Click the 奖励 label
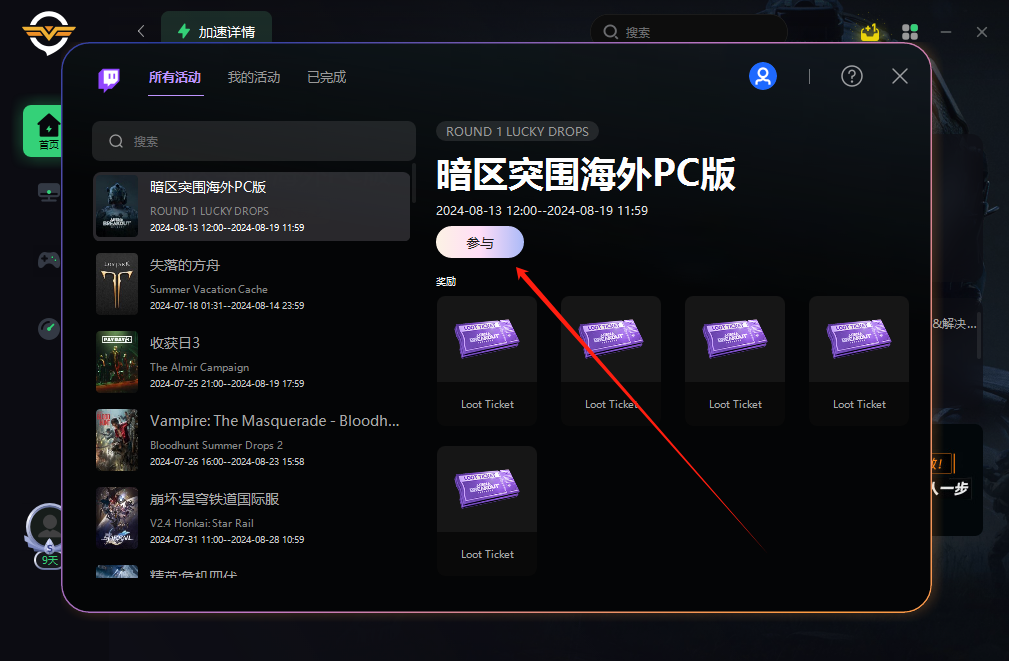Viewport: 1009px width, 661px height. tap(446, 281)
